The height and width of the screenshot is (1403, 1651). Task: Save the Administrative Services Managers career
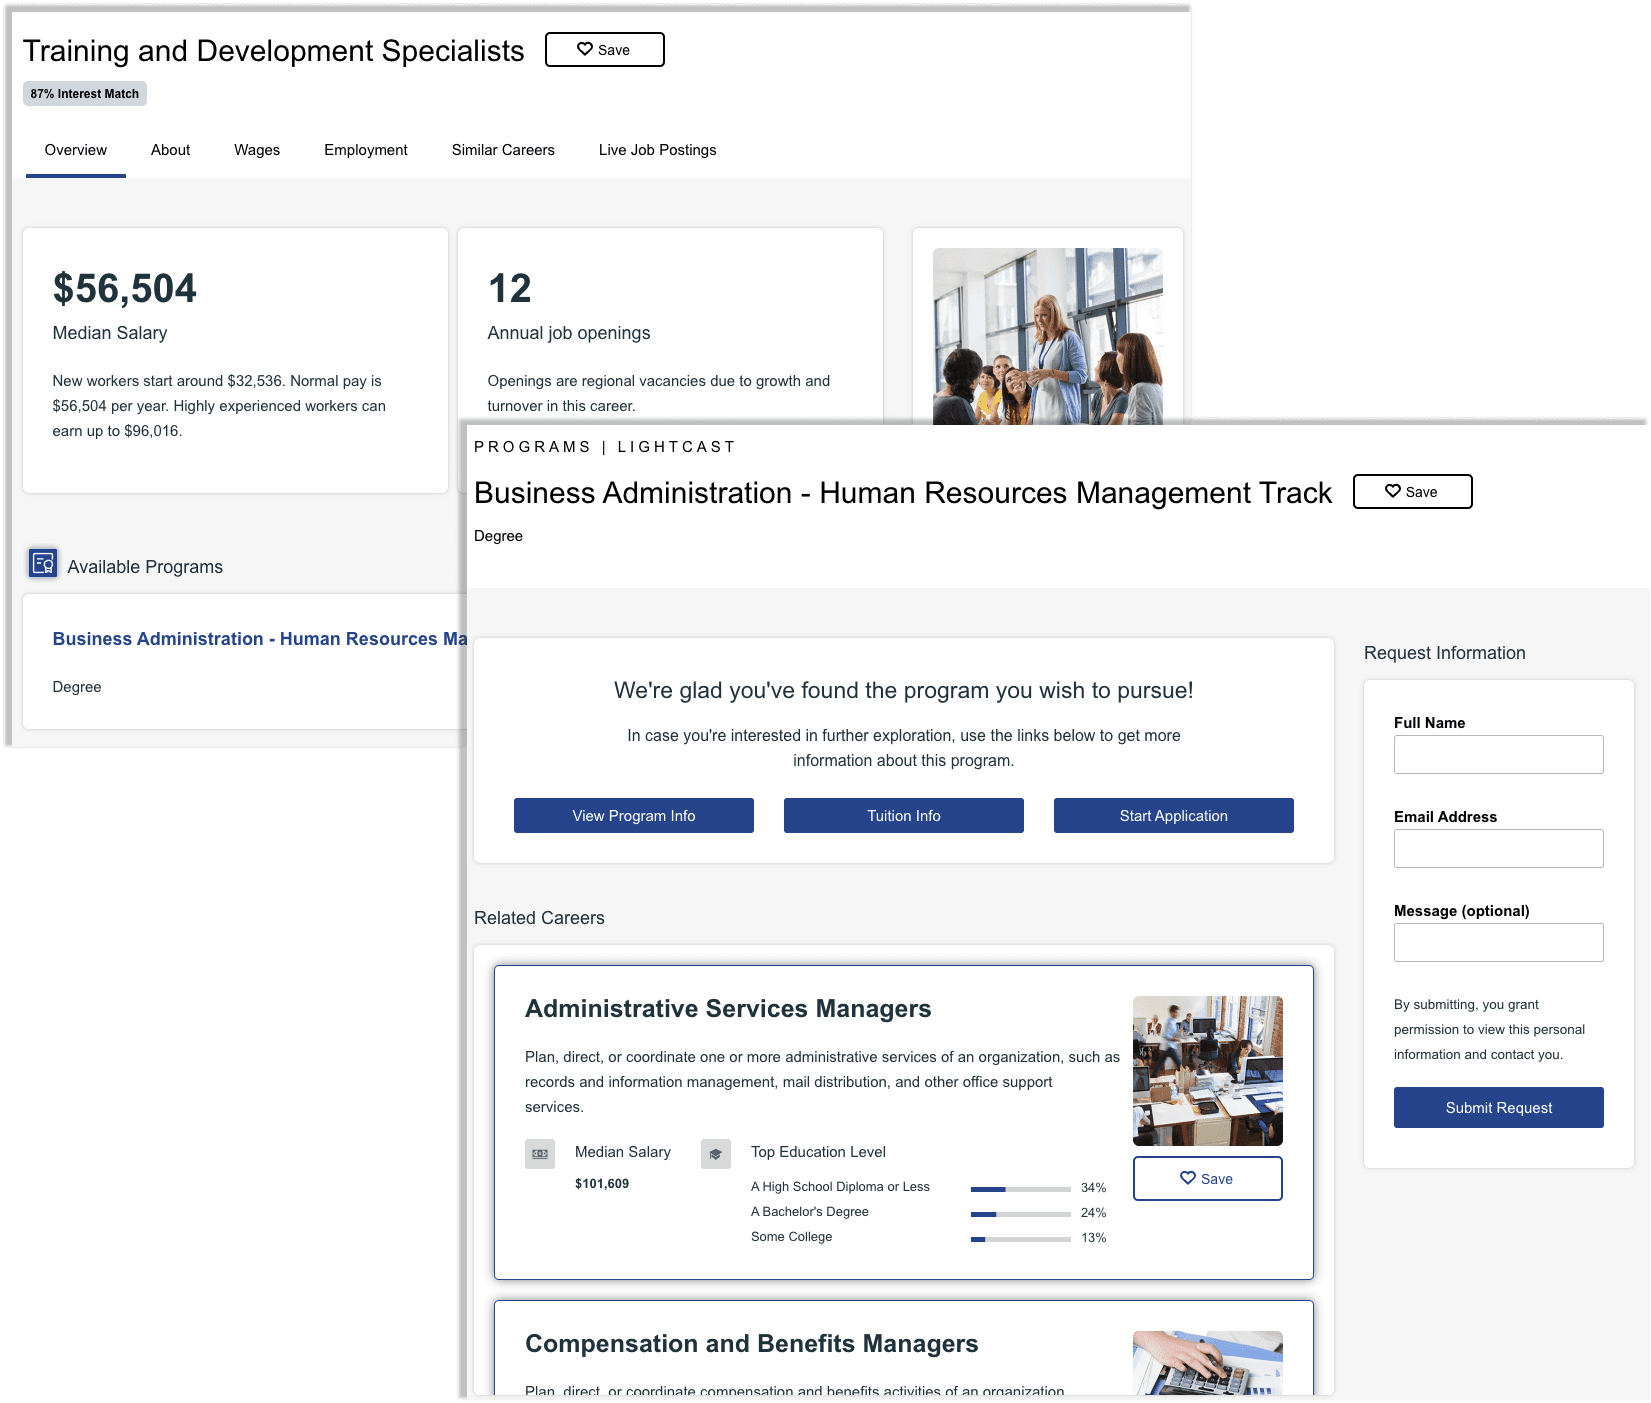click(x=1207, y=1178)
